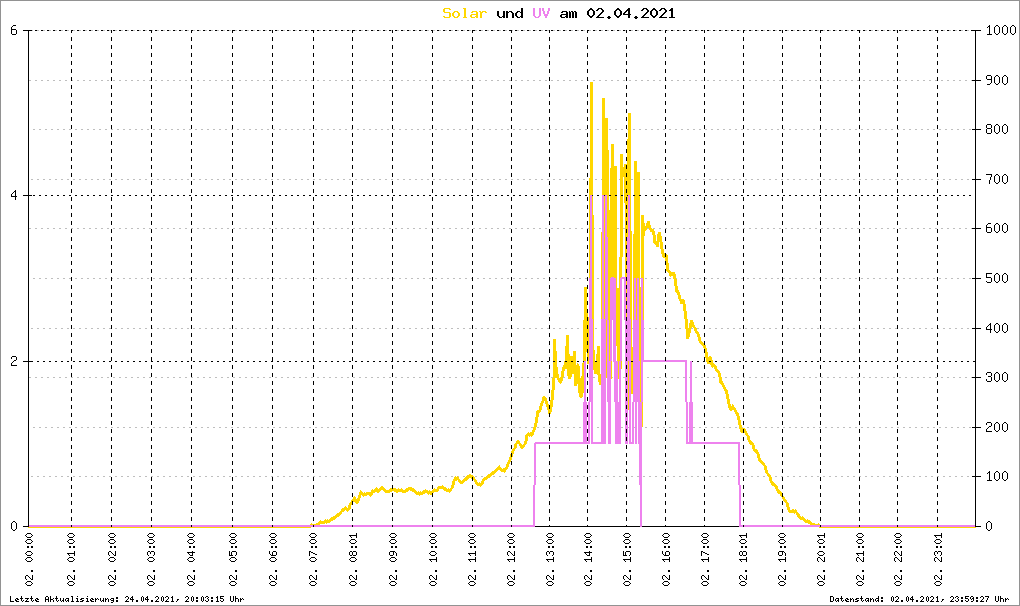Viewport: 1020px width, 606px height.
Task: Click the 'Datenstand' timestamp text
Action: point(919,599)
